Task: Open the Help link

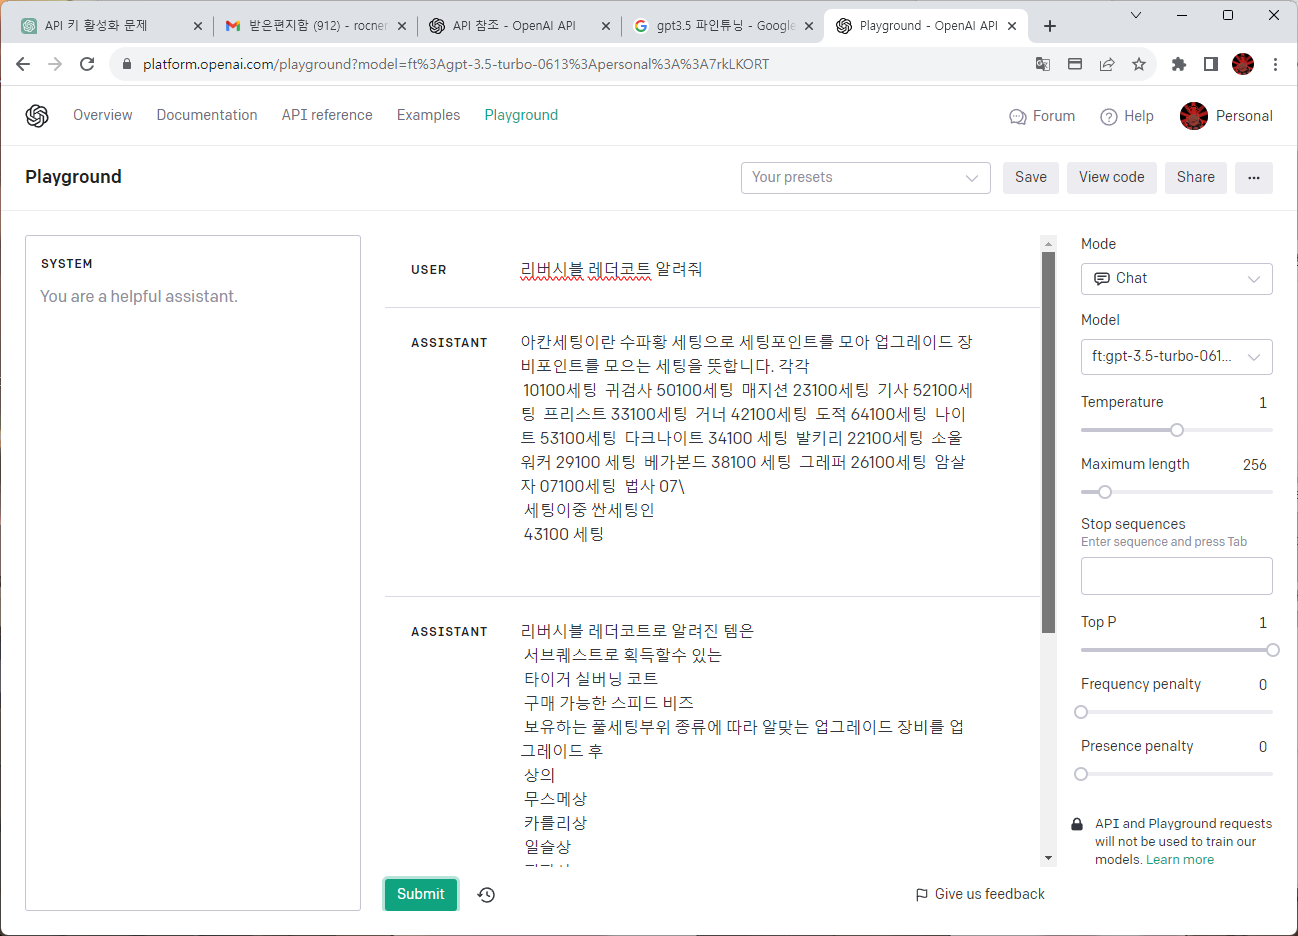Action: point(1127,116)
